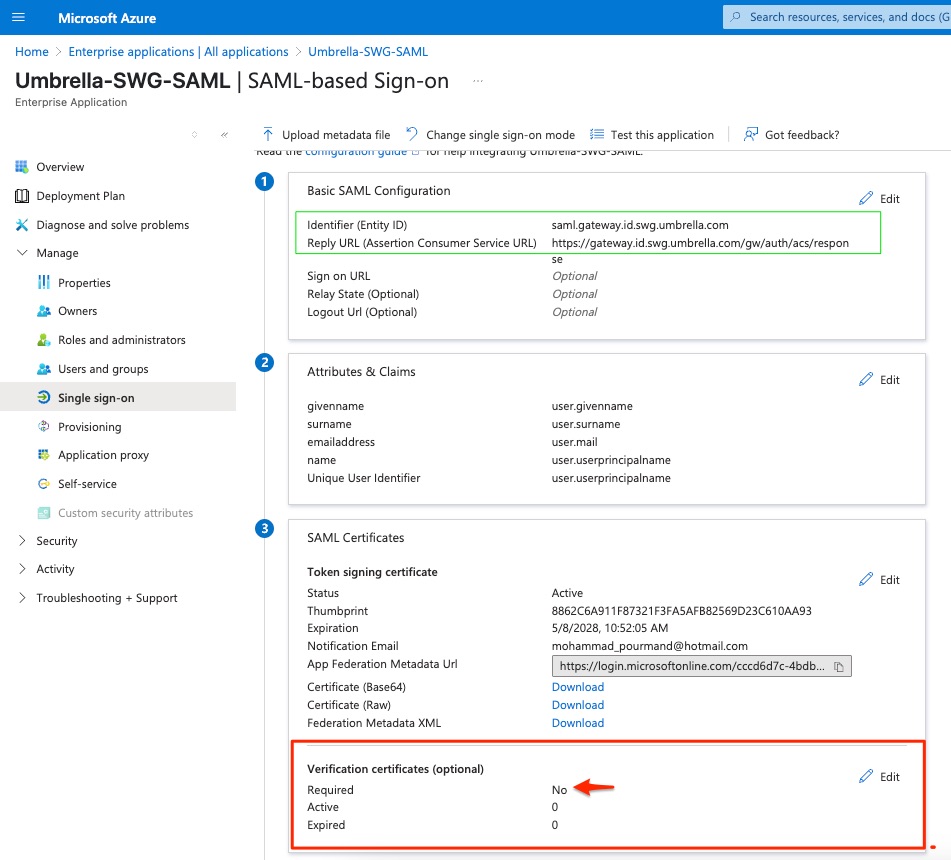Click the Change single sign-on mode undo icon

[x=412, y=134]
